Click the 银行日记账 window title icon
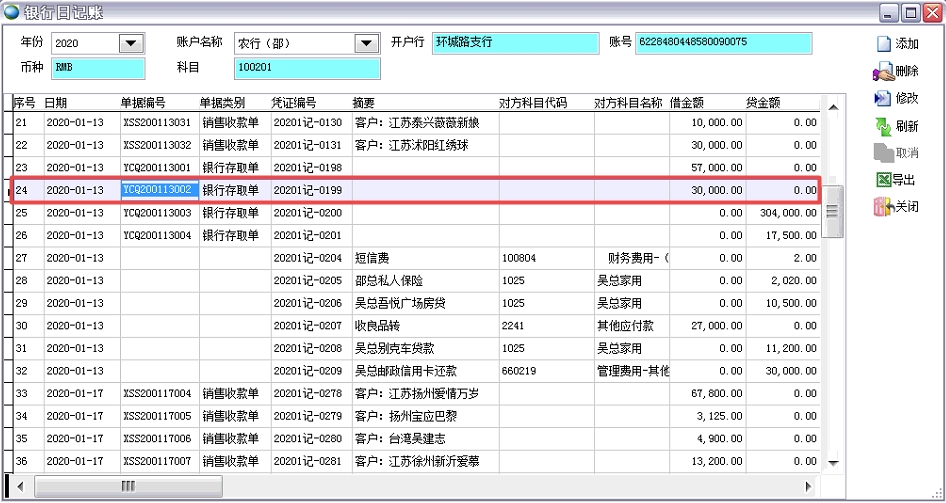This screenshot has height=503, width=946. [x=12, y=12]
